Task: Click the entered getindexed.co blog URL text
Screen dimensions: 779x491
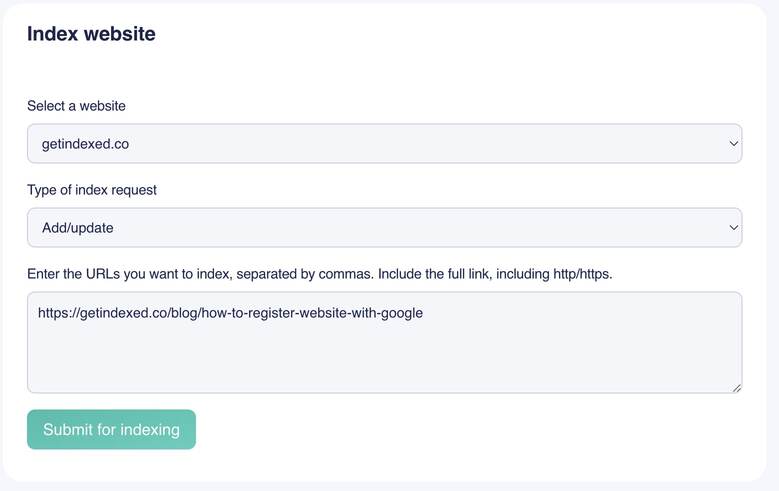Action: pos(231,313)
